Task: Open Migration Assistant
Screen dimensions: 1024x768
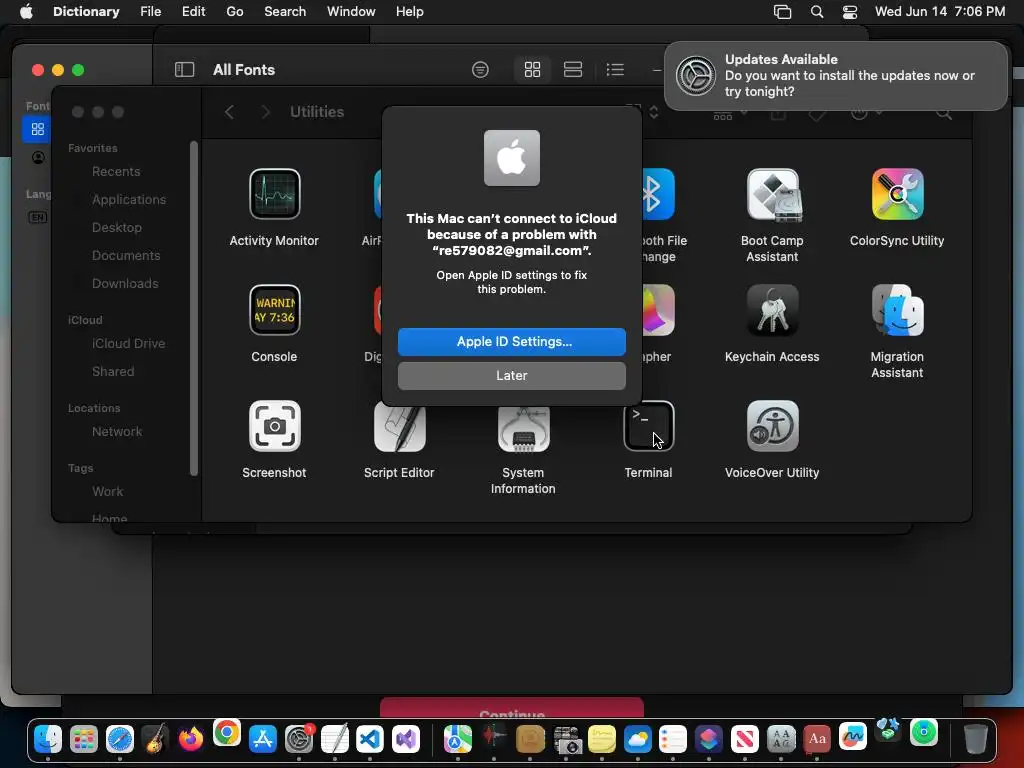Action: pos(897,310)
